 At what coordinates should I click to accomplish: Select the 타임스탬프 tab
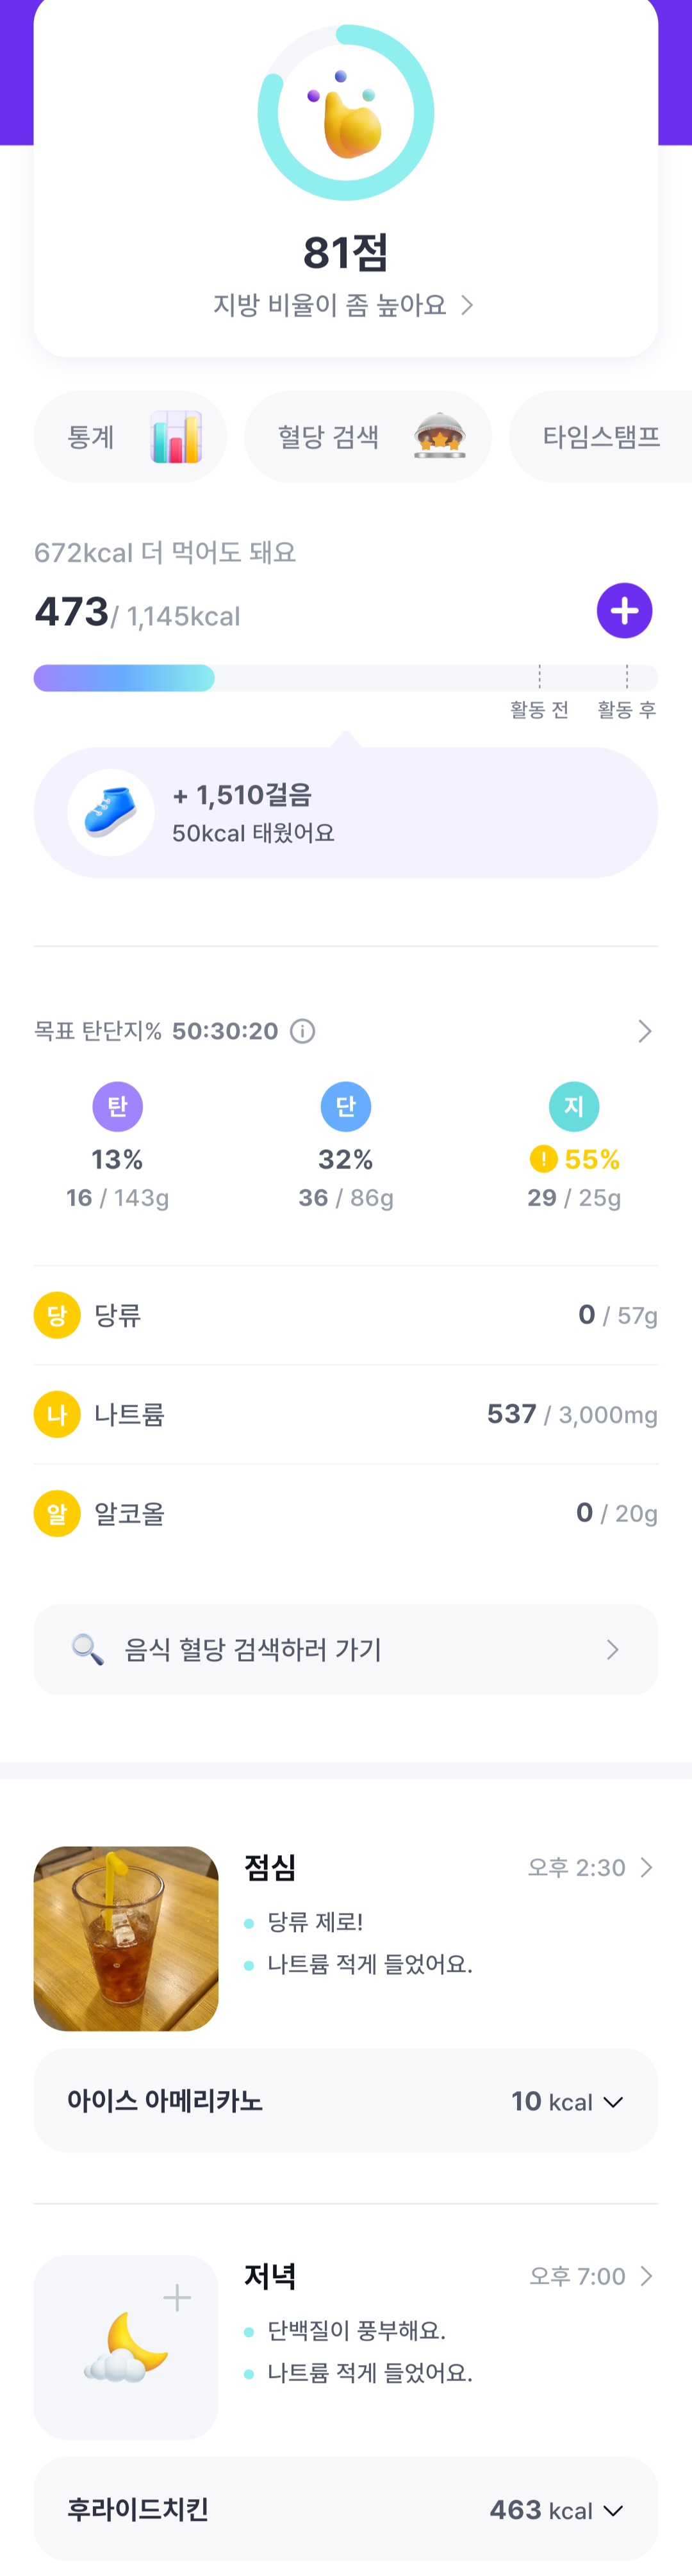[x=601, y=437]
